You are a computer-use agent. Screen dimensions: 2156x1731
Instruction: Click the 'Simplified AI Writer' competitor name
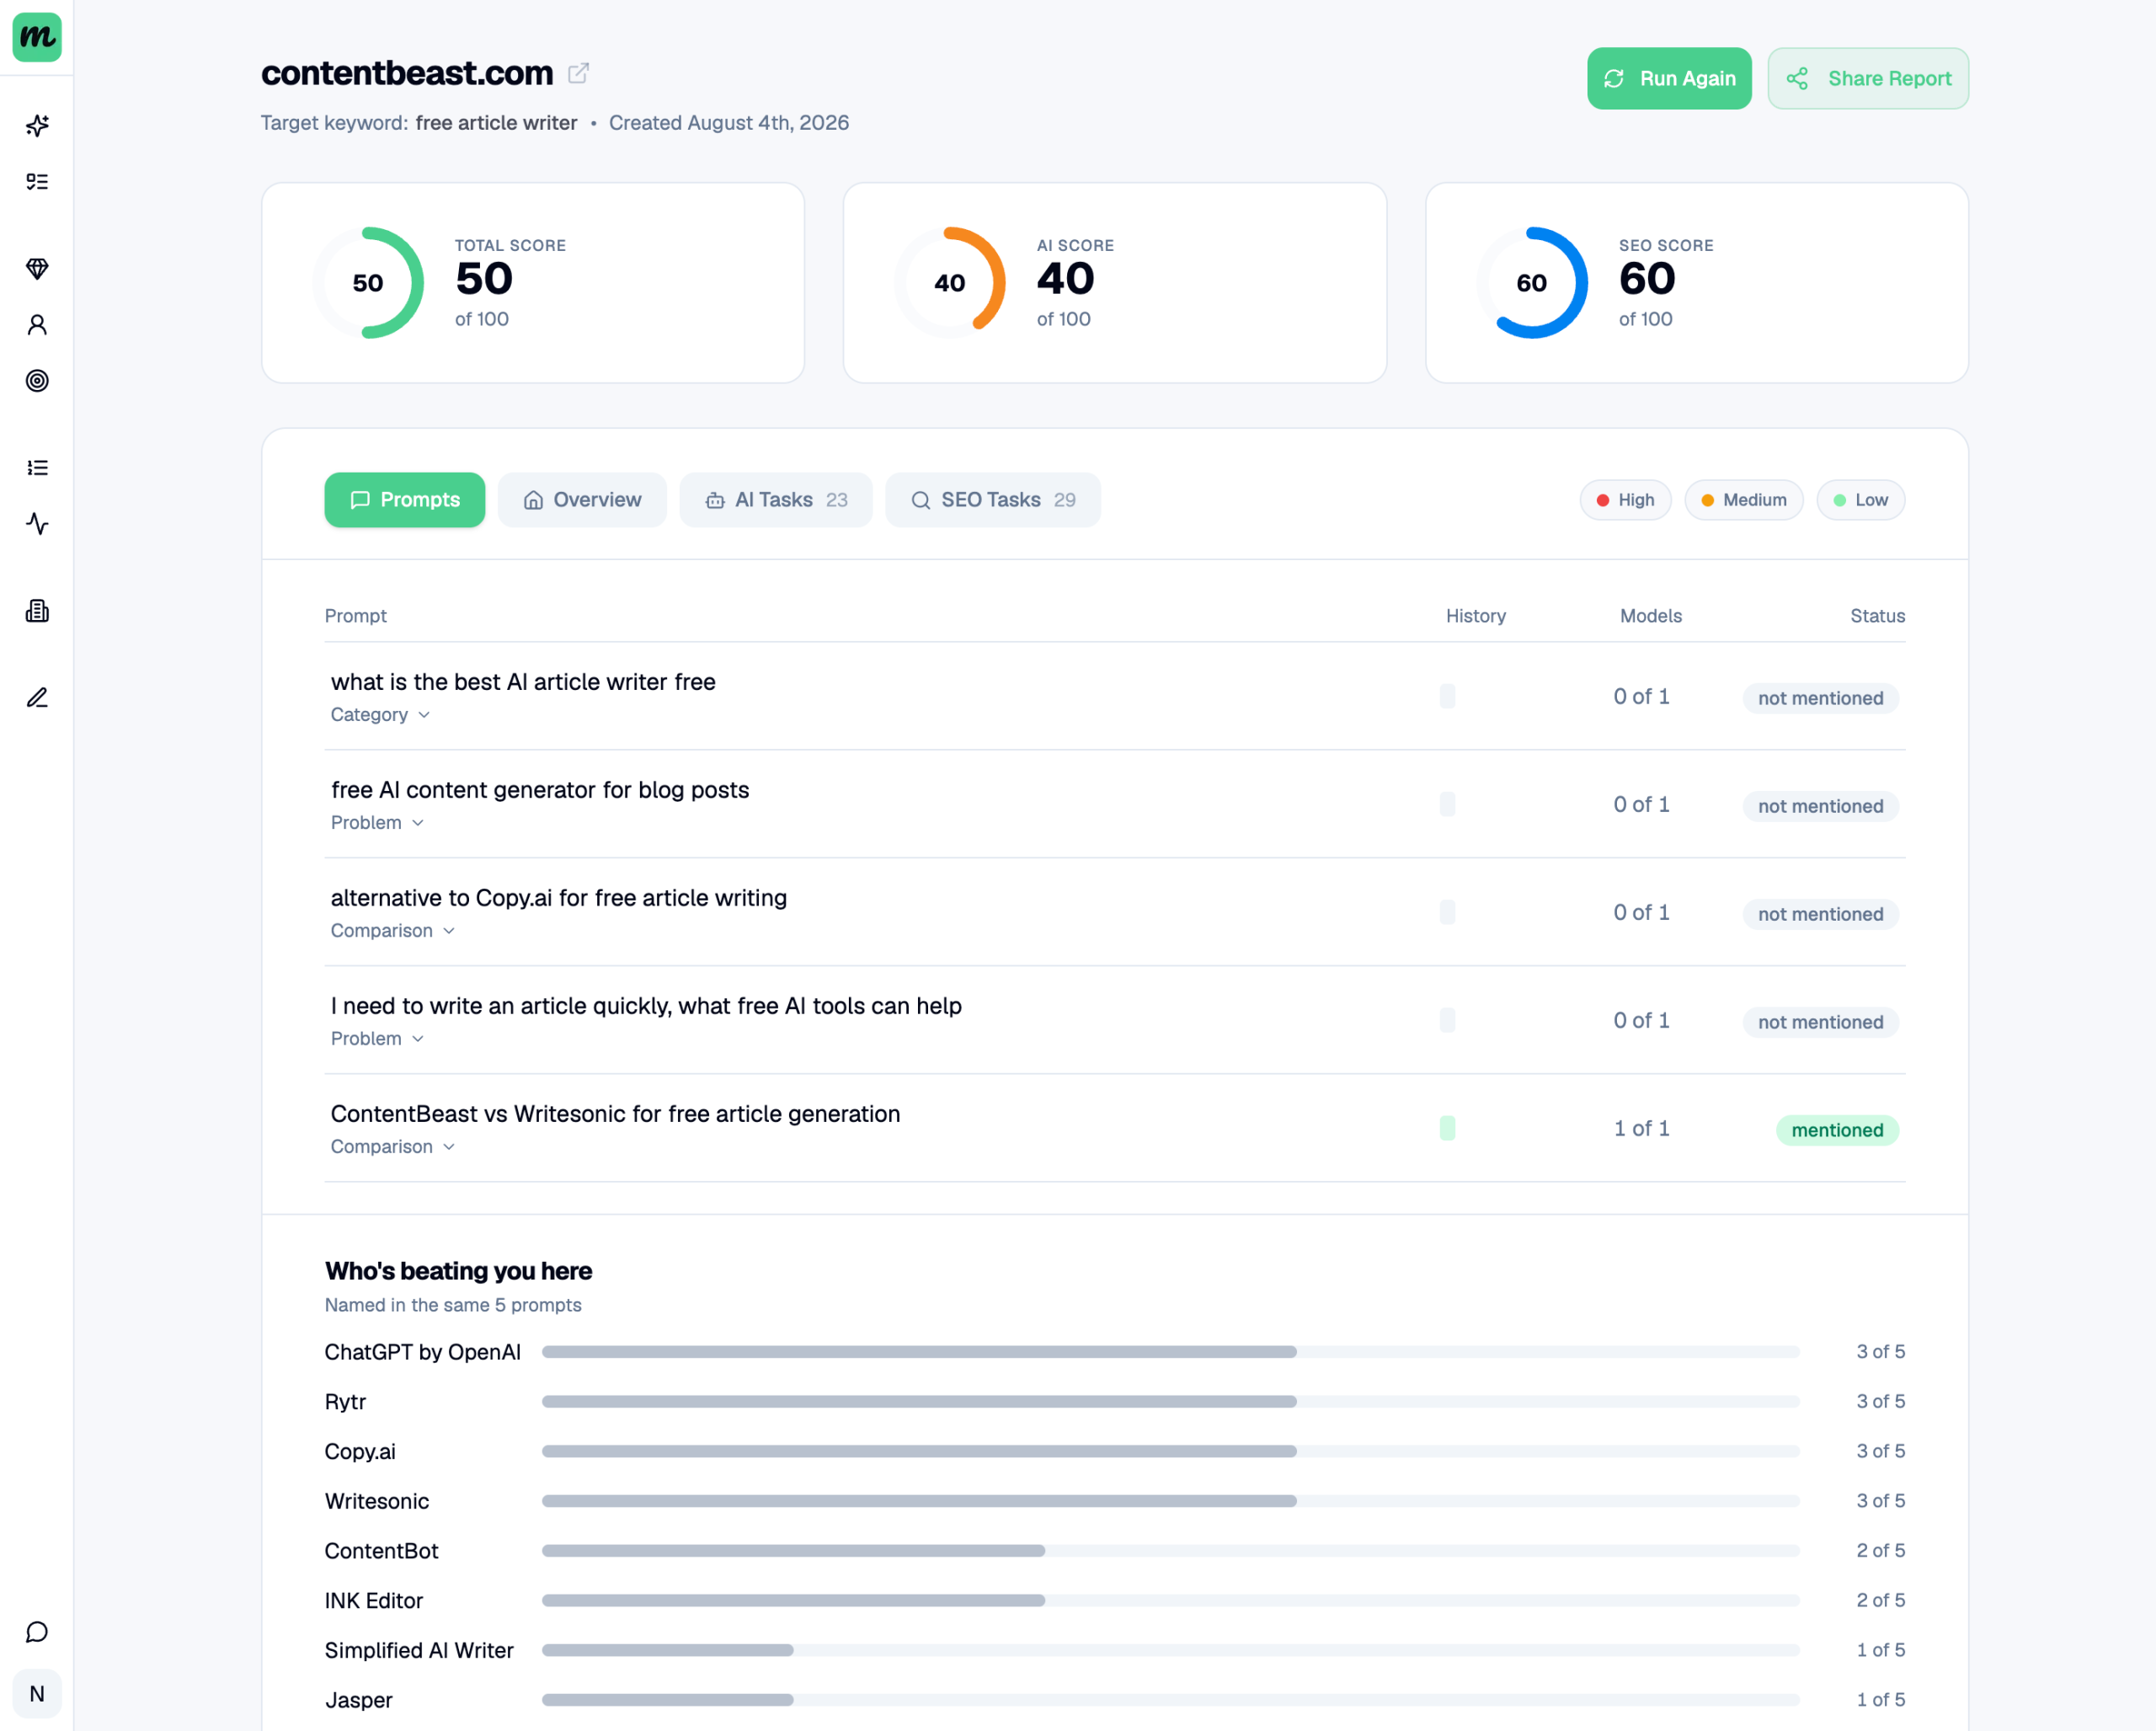(419, 1651)
